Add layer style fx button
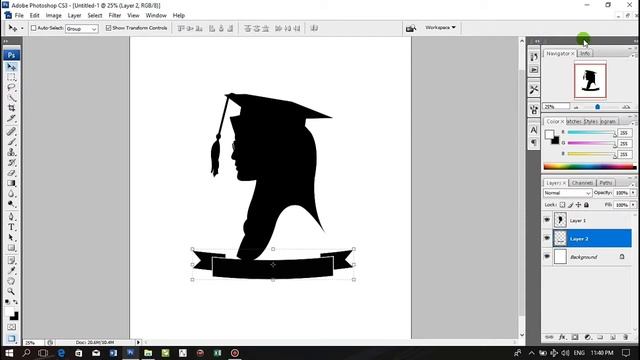Image resolution: width=640 pixels, height=360 pixels. (x=562, y=337)
